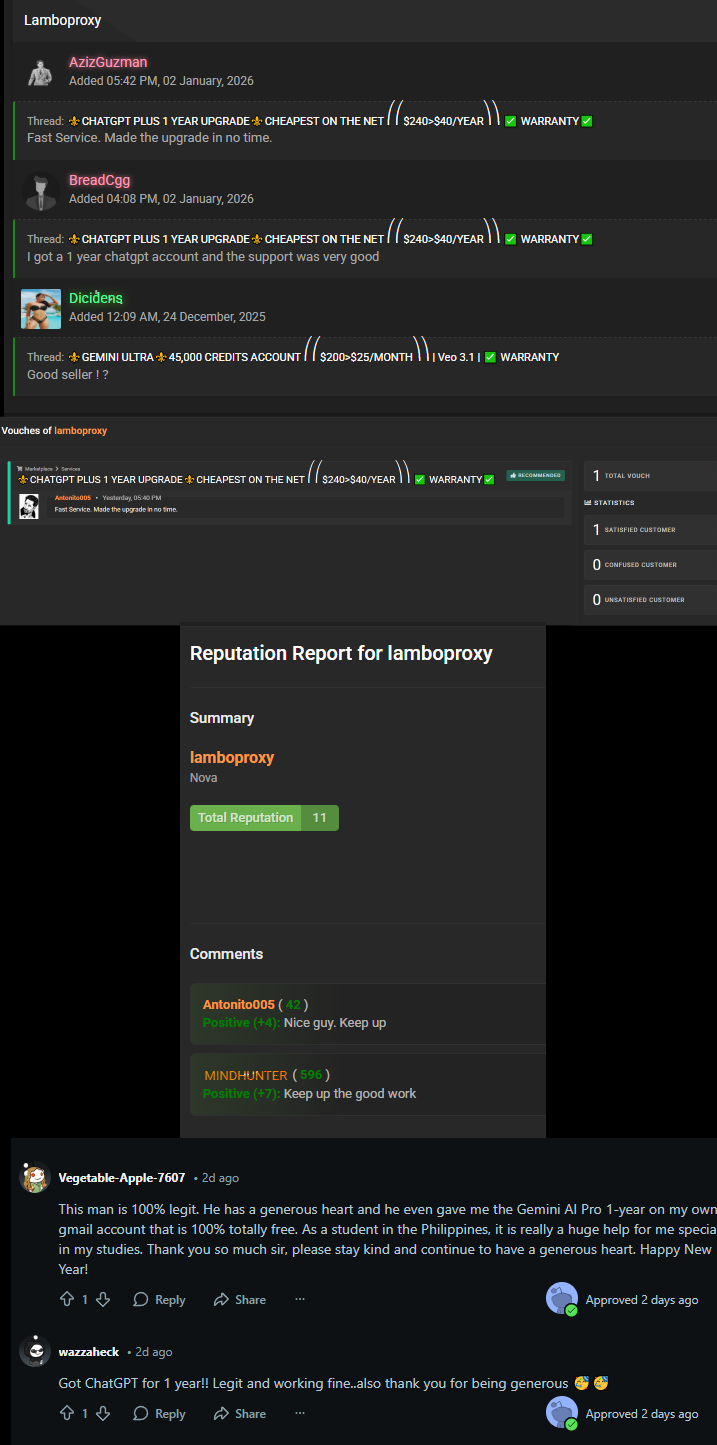Click MINDHUNTER's reputation score 596
717x1445 pixels.
311,1075
